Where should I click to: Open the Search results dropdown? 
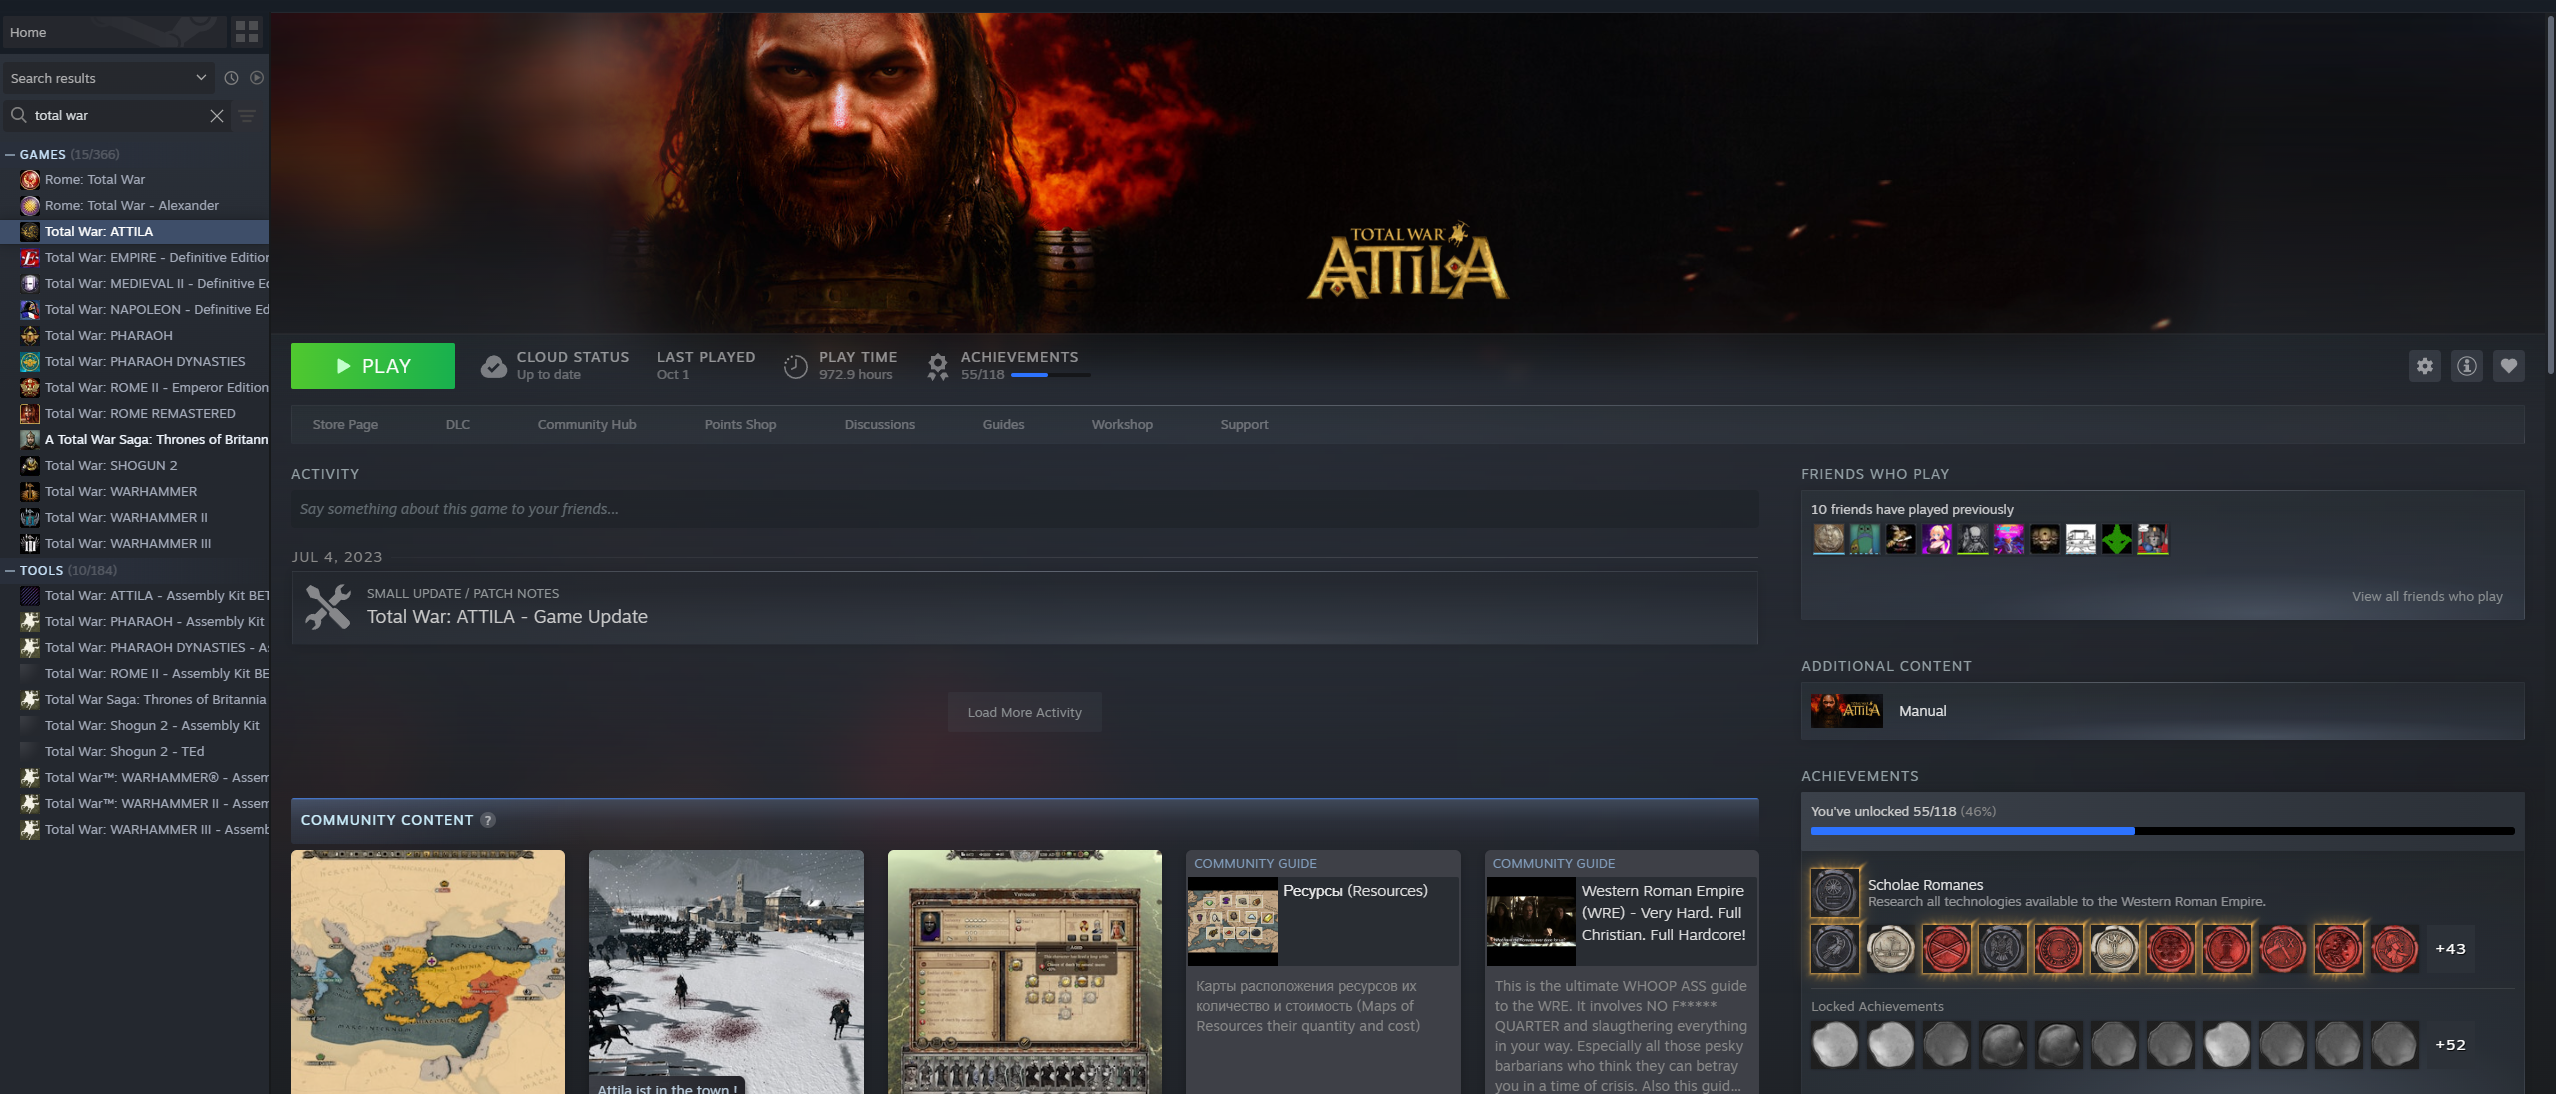click(108, 78)
